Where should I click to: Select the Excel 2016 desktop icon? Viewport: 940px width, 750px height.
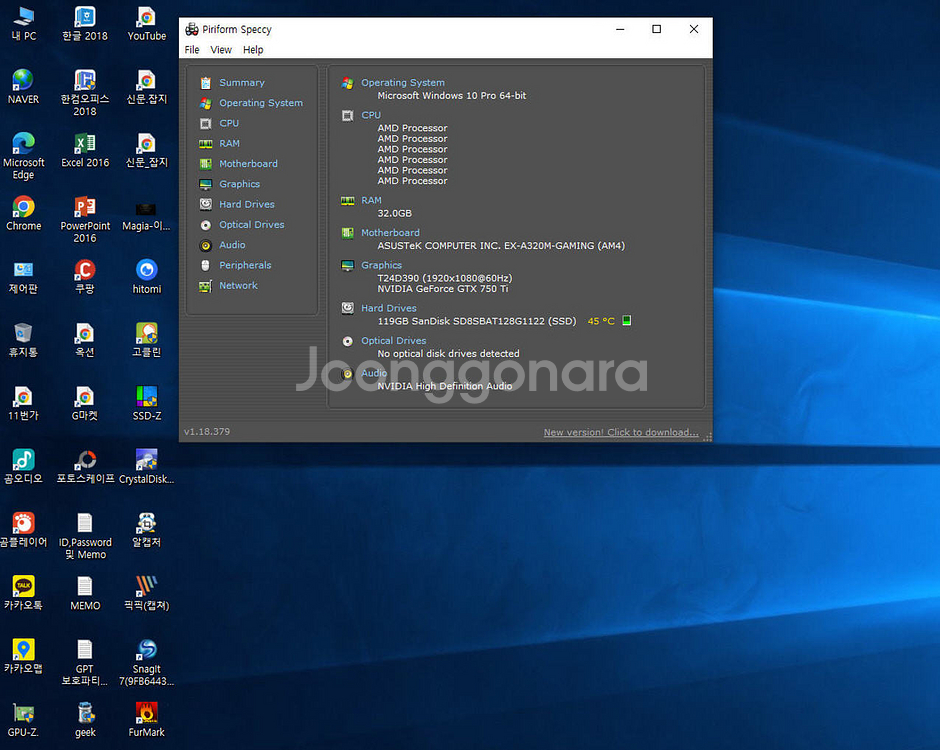click(x=85, y=151)
